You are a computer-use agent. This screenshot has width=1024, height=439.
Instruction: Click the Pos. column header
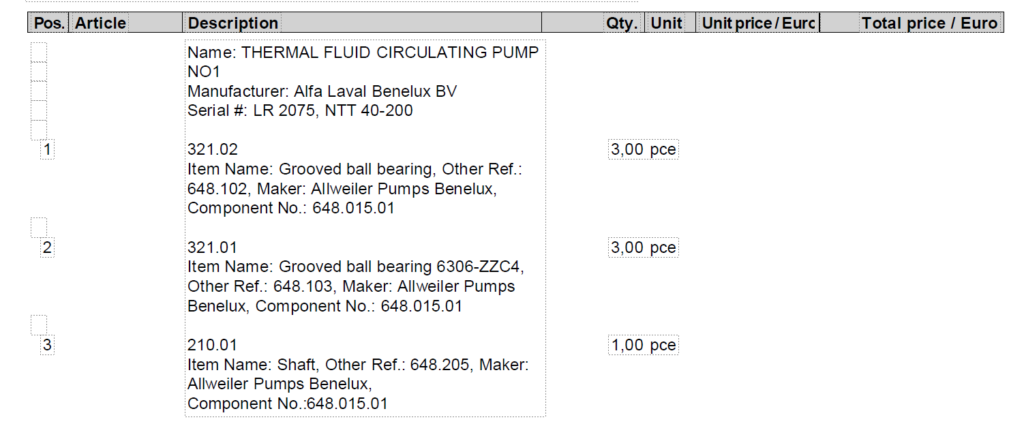coord(49,23)
